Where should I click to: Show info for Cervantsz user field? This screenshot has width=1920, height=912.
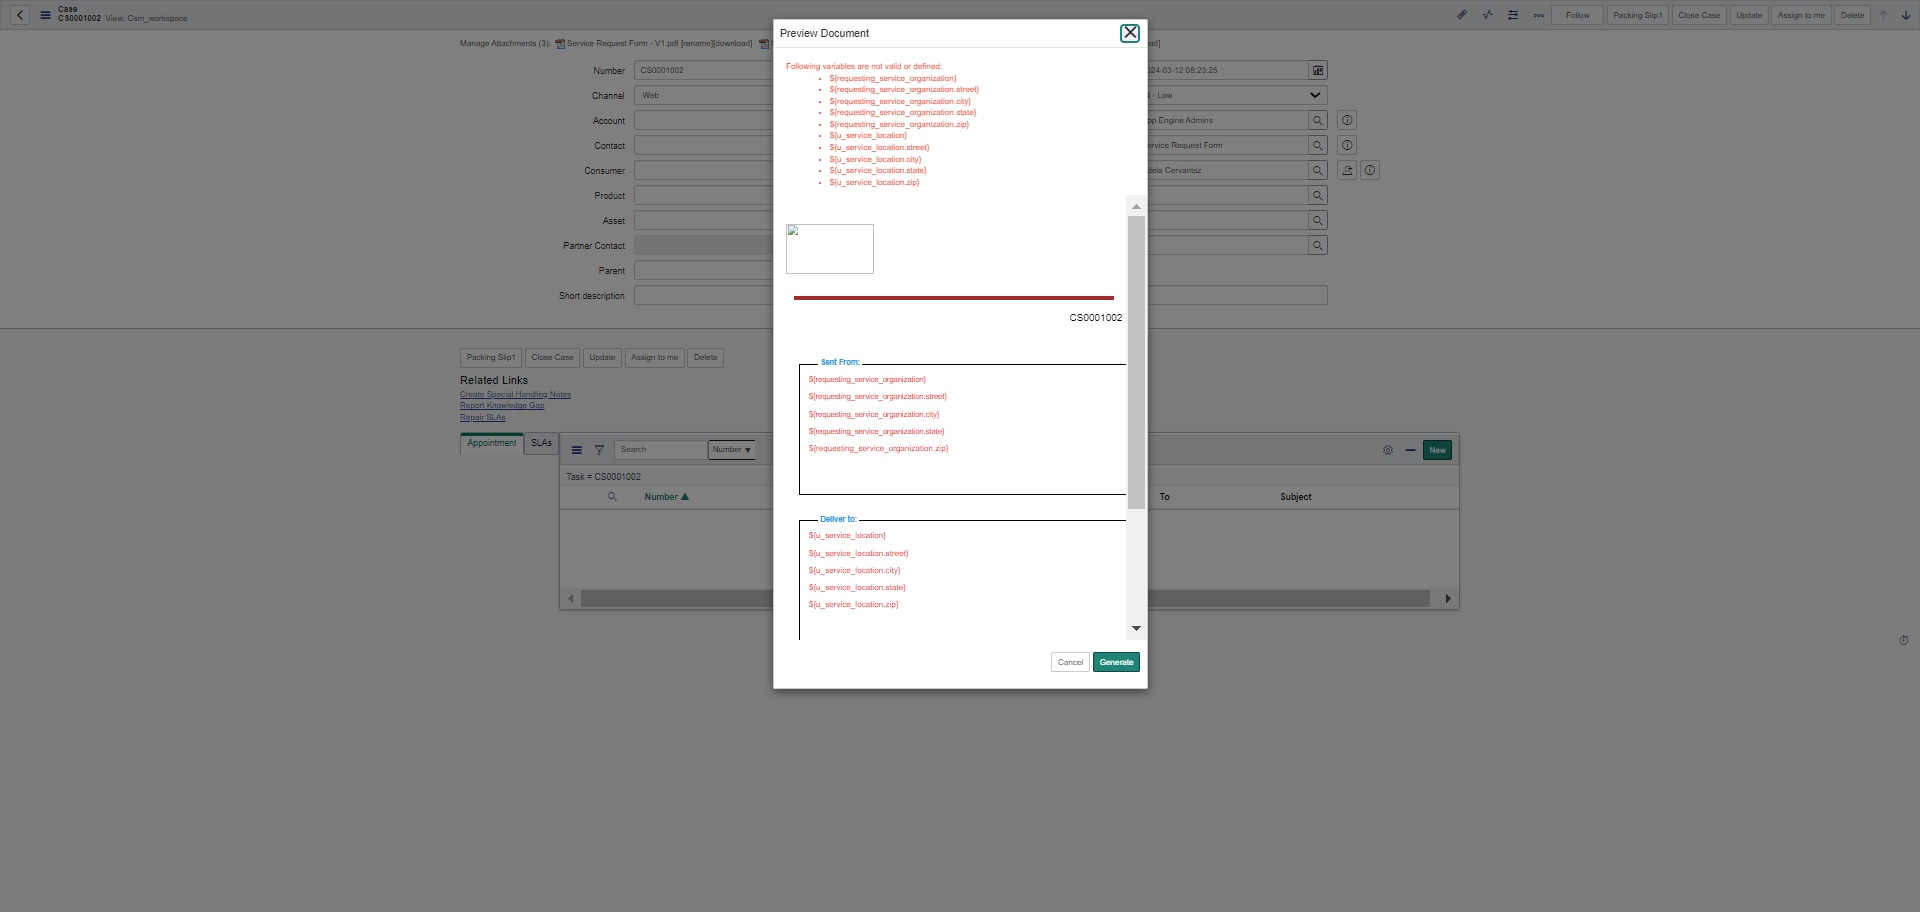point(1370,170)
